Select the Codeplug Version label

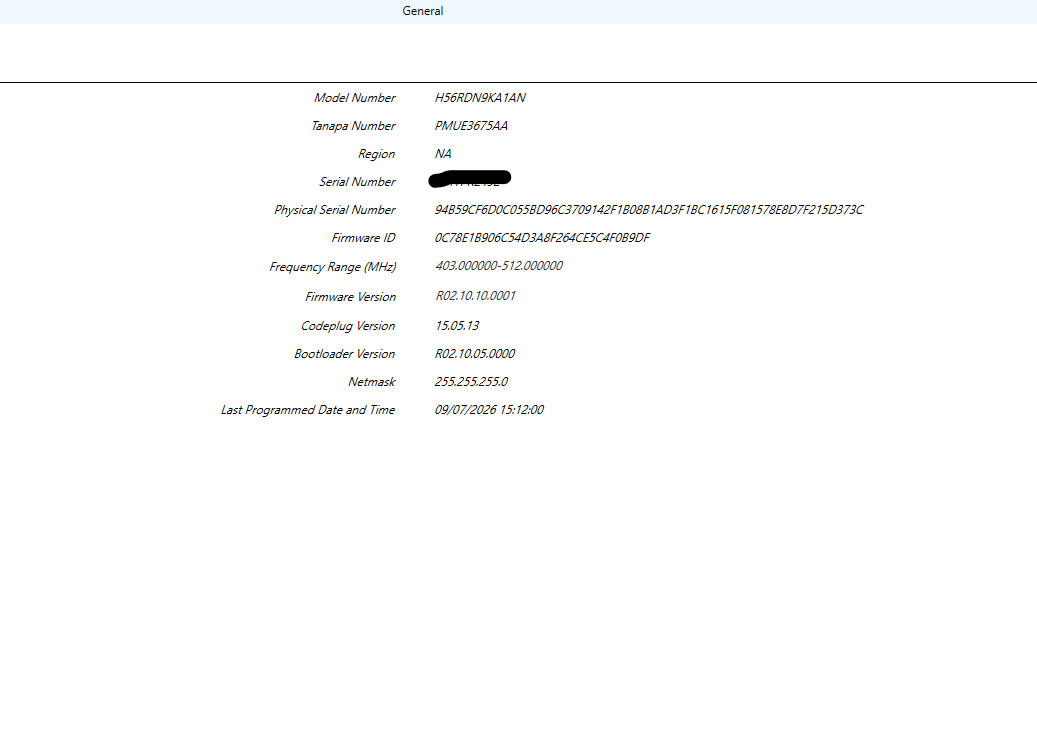[x=348, y=326]
